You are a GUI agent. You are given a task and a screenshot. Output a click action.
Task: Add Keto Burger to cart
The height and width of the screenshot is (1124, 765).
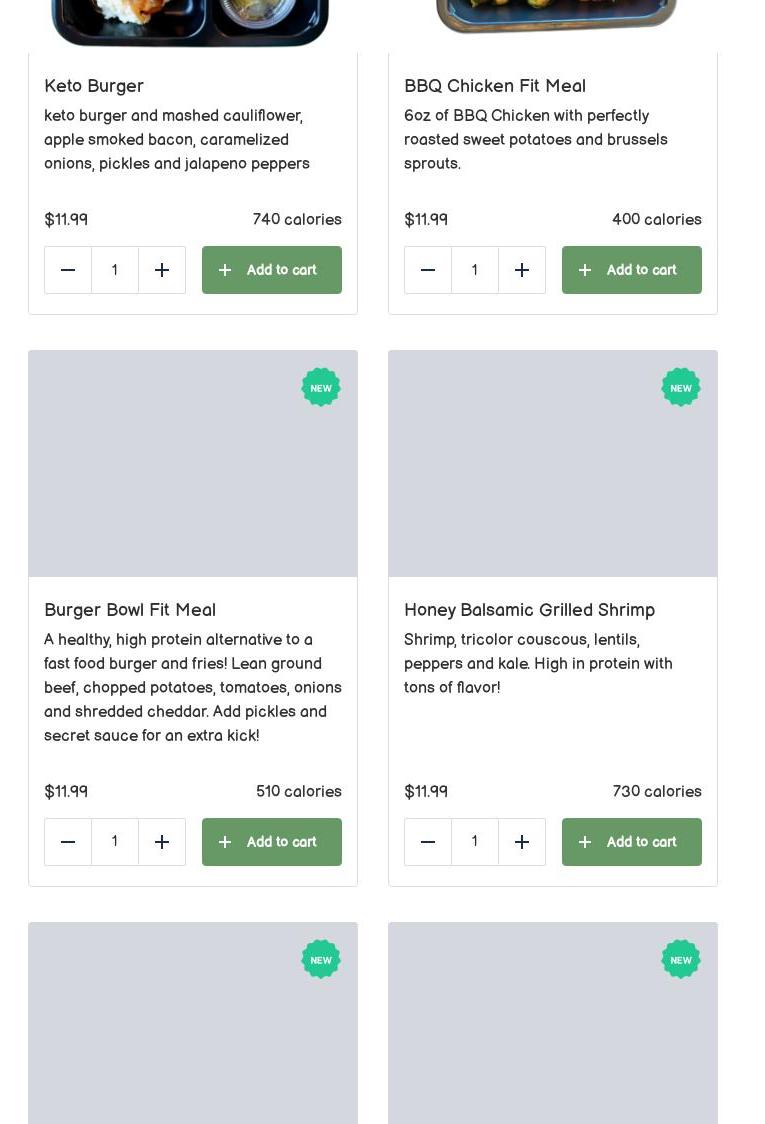(272, 270)
